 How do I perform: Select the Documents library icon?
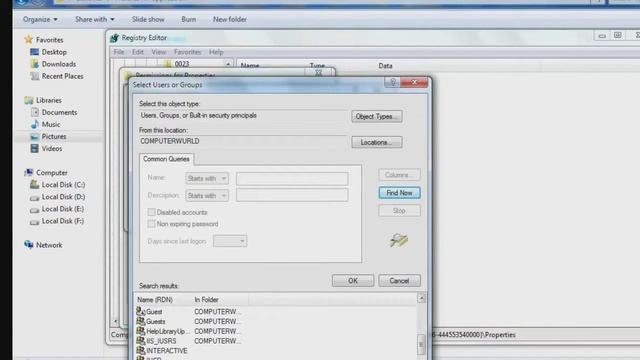point(35,112)
